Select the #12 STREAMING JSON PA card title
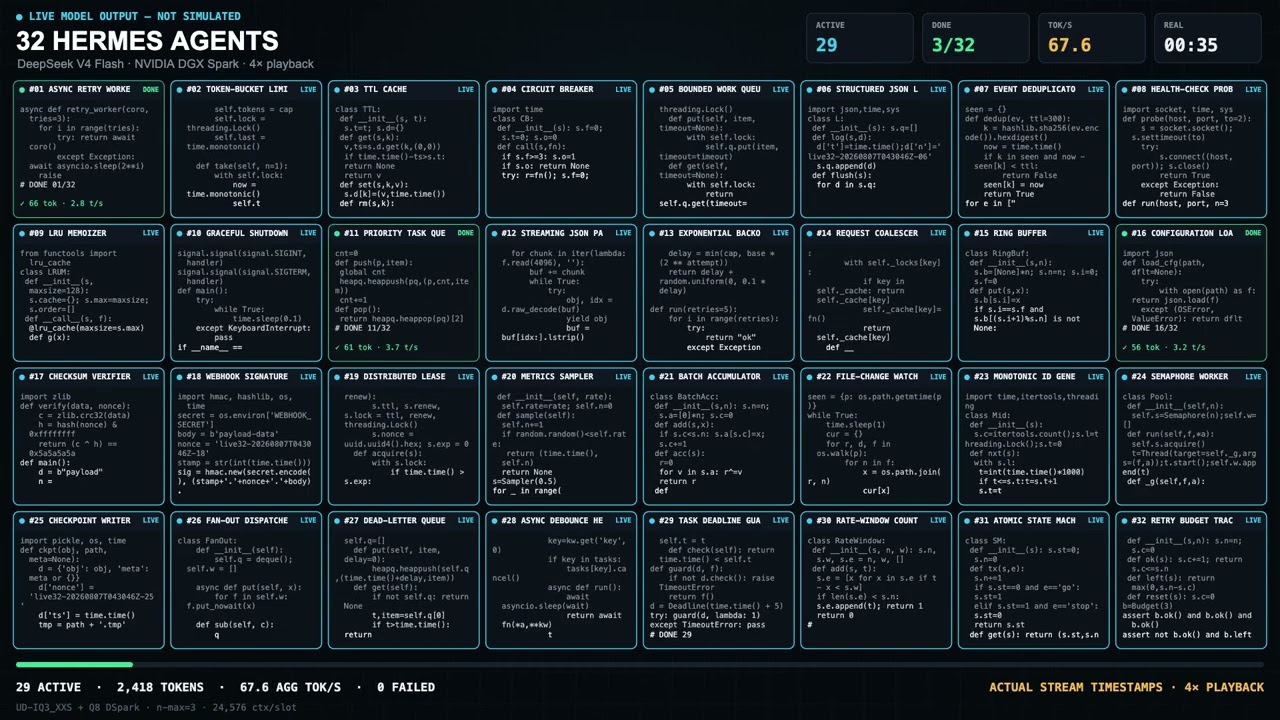1280x720 pixels. [552, 233]
